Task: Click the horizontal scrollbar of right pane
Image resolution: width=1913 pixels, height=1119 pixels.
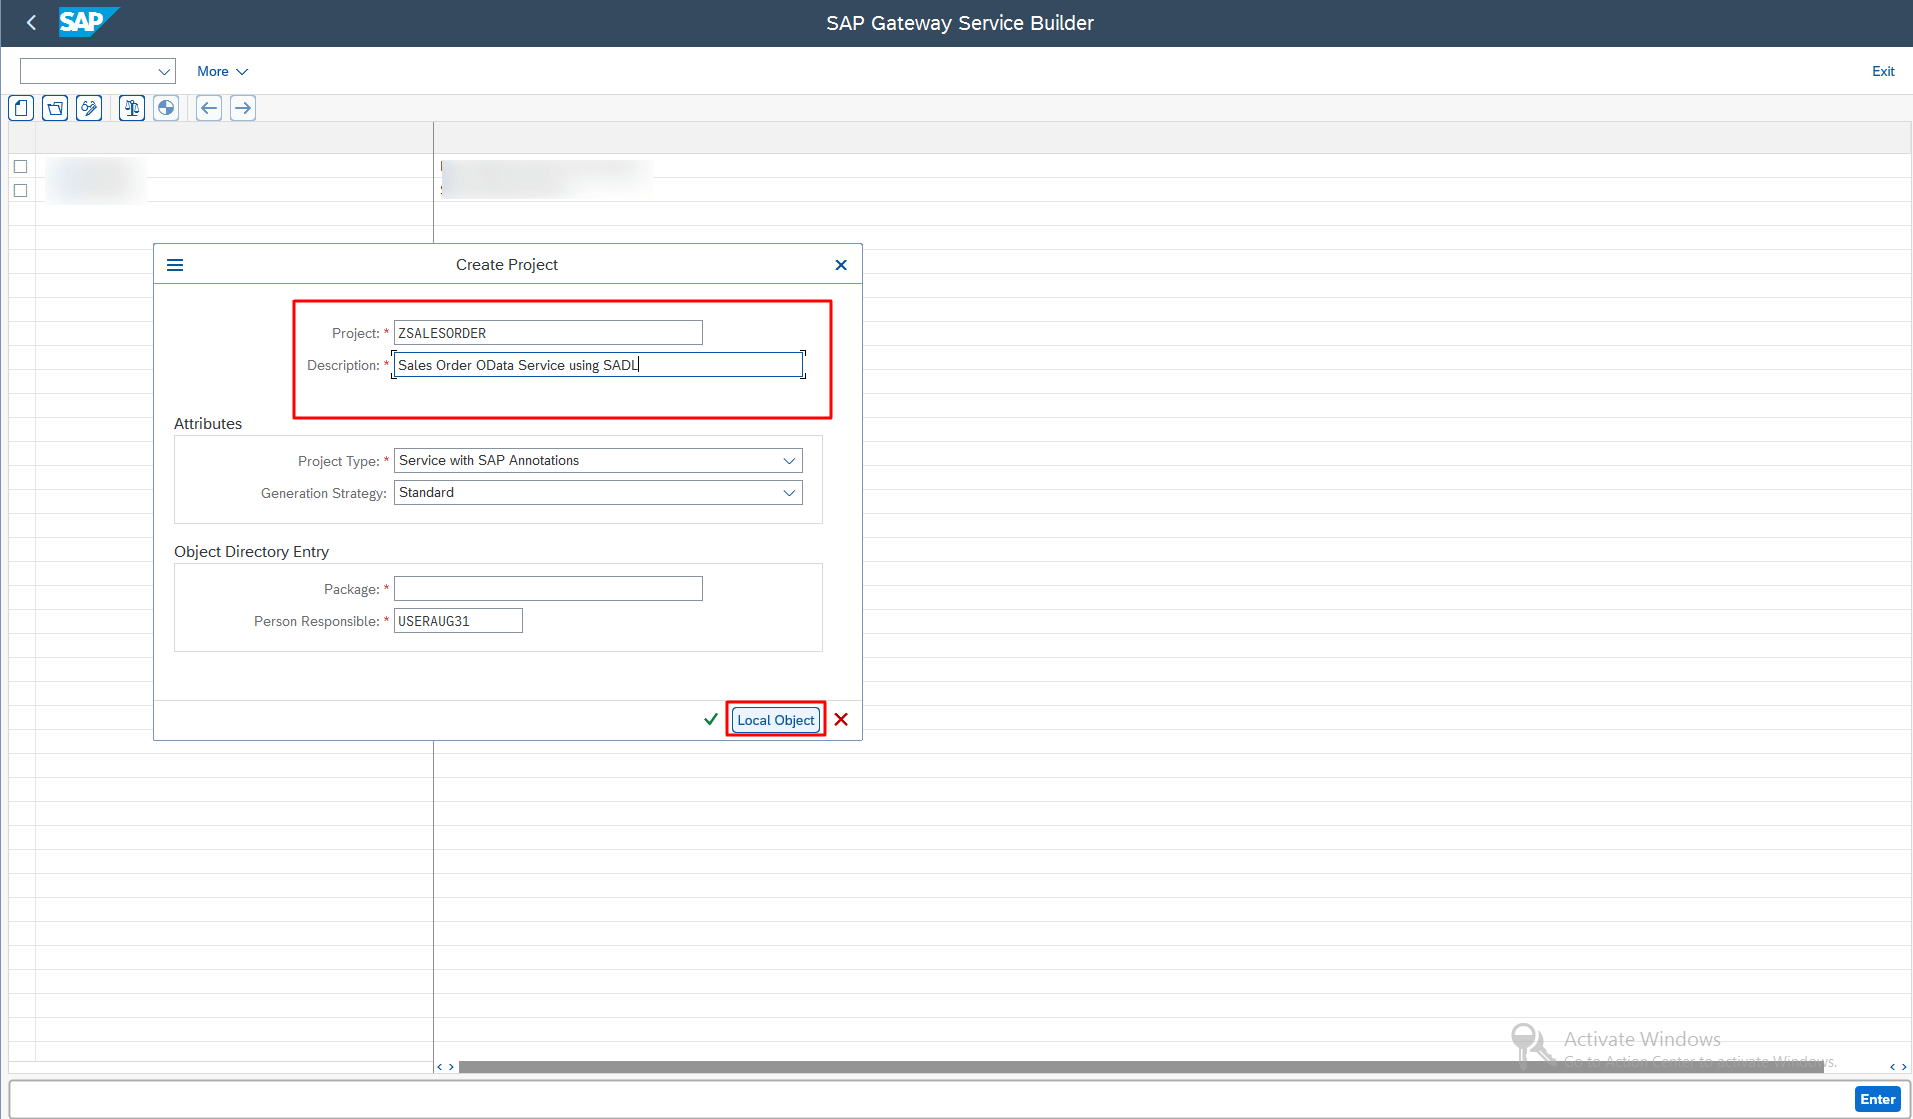Action: pyautogui.click(x=1140, y=1067)
